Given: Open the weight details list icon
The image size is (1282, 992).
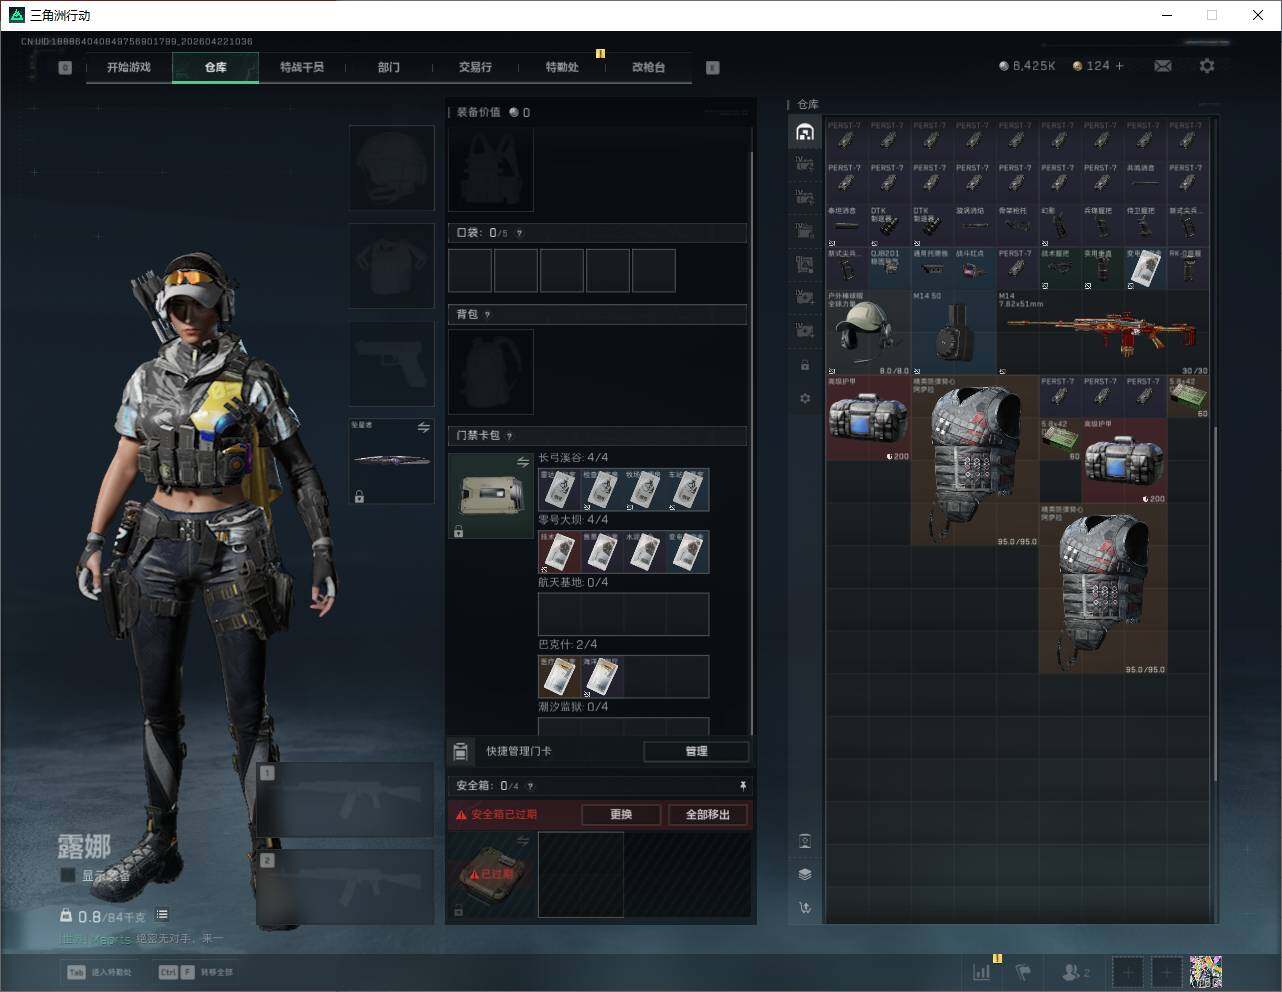Looking at the screenshot, I should (x=162, y=915).
